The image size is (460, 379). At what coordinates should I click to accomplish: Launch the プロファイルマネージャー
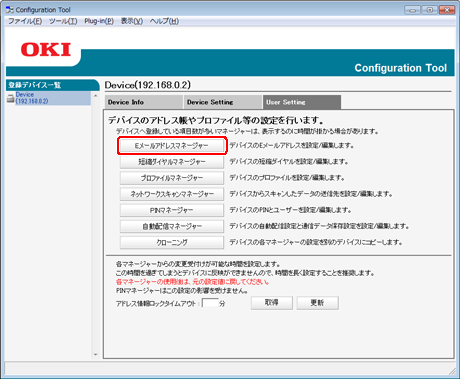pyautogui.click(x=172, y=178)
